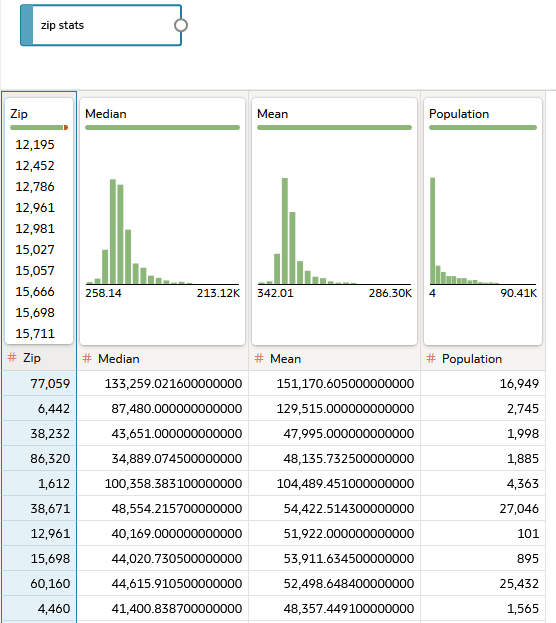556x623 pixels.
Task: Click Median maximum label 213.12K
Action: click(218, 293)
